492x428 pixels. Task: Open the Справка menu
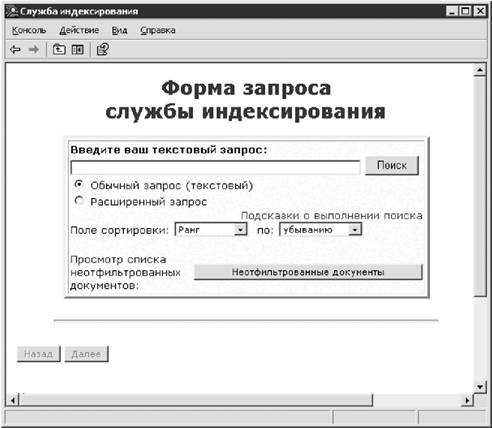[x=158, y=30]
